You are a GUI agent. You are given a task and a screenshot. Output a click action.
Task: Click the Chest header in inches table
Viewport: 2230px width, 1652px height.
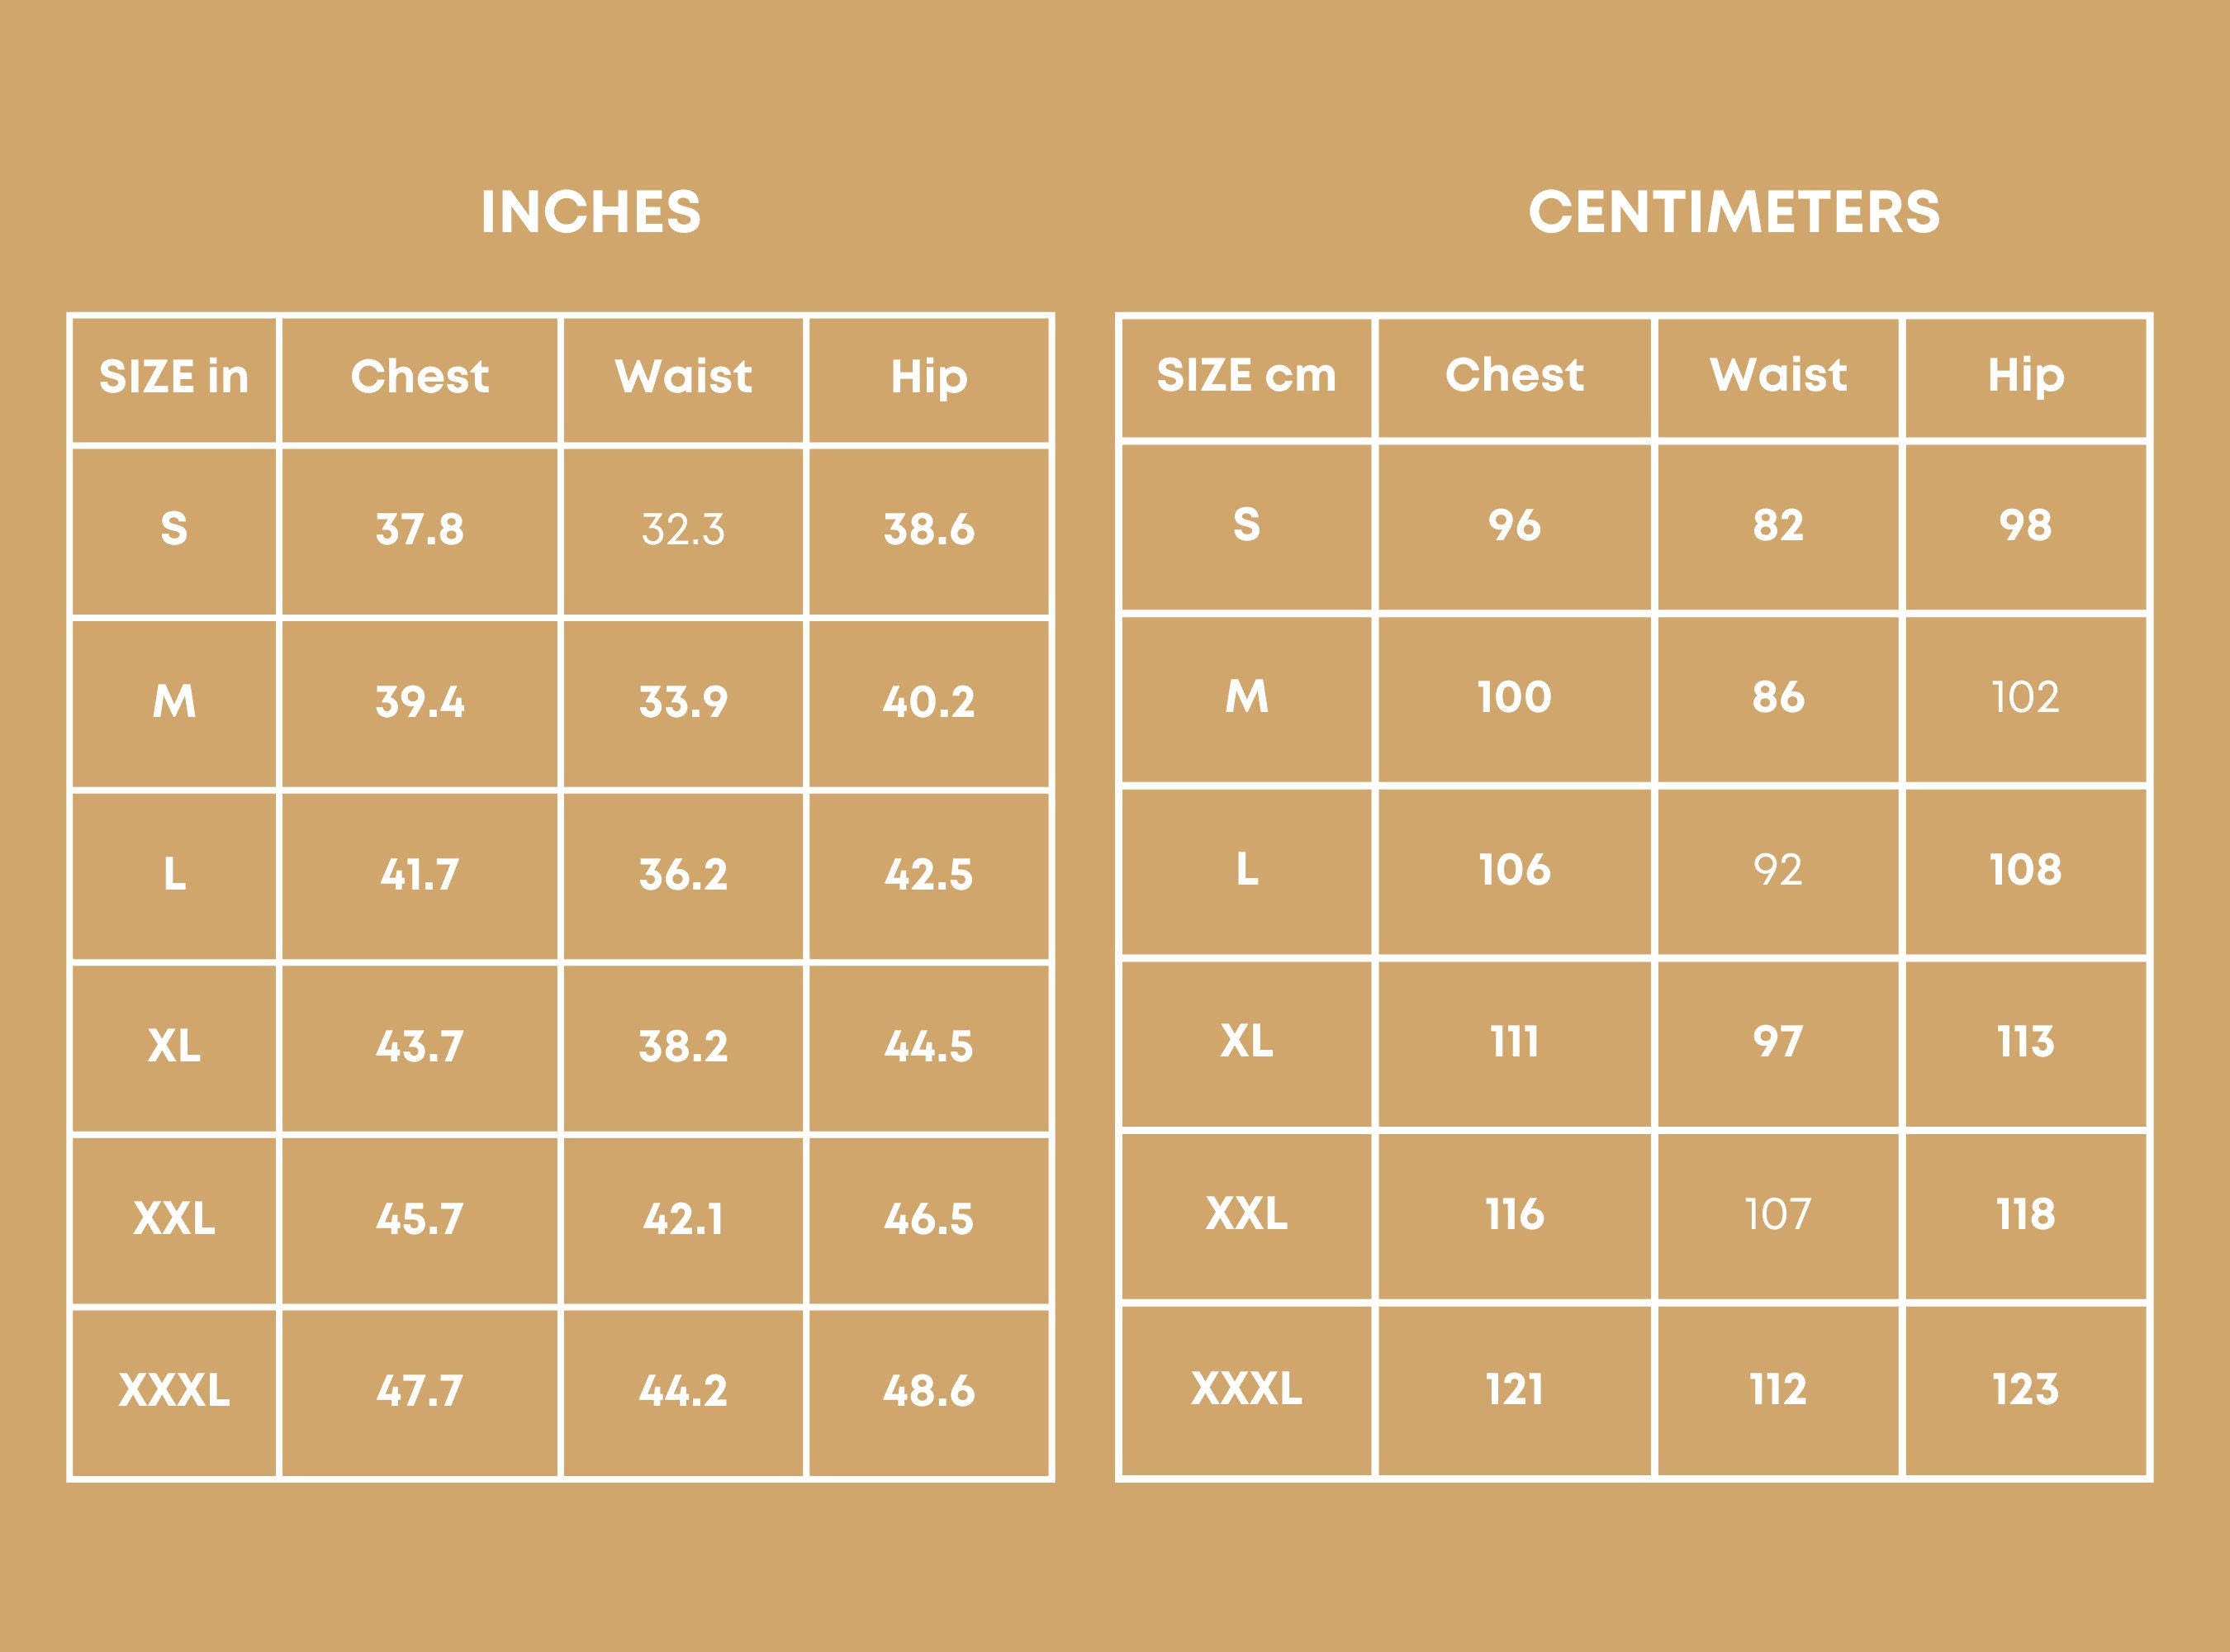tap(420, 377)
